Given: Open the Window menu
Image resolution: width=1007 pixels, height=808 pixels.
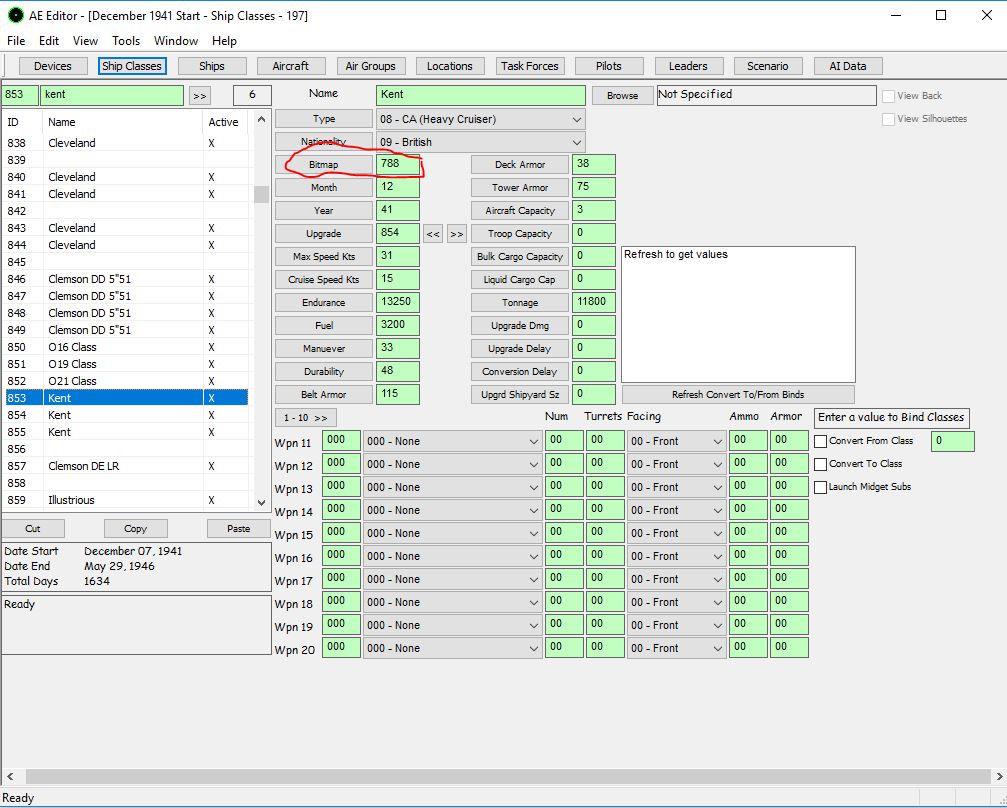Looking at the screenshot, I should coord(175,40).
